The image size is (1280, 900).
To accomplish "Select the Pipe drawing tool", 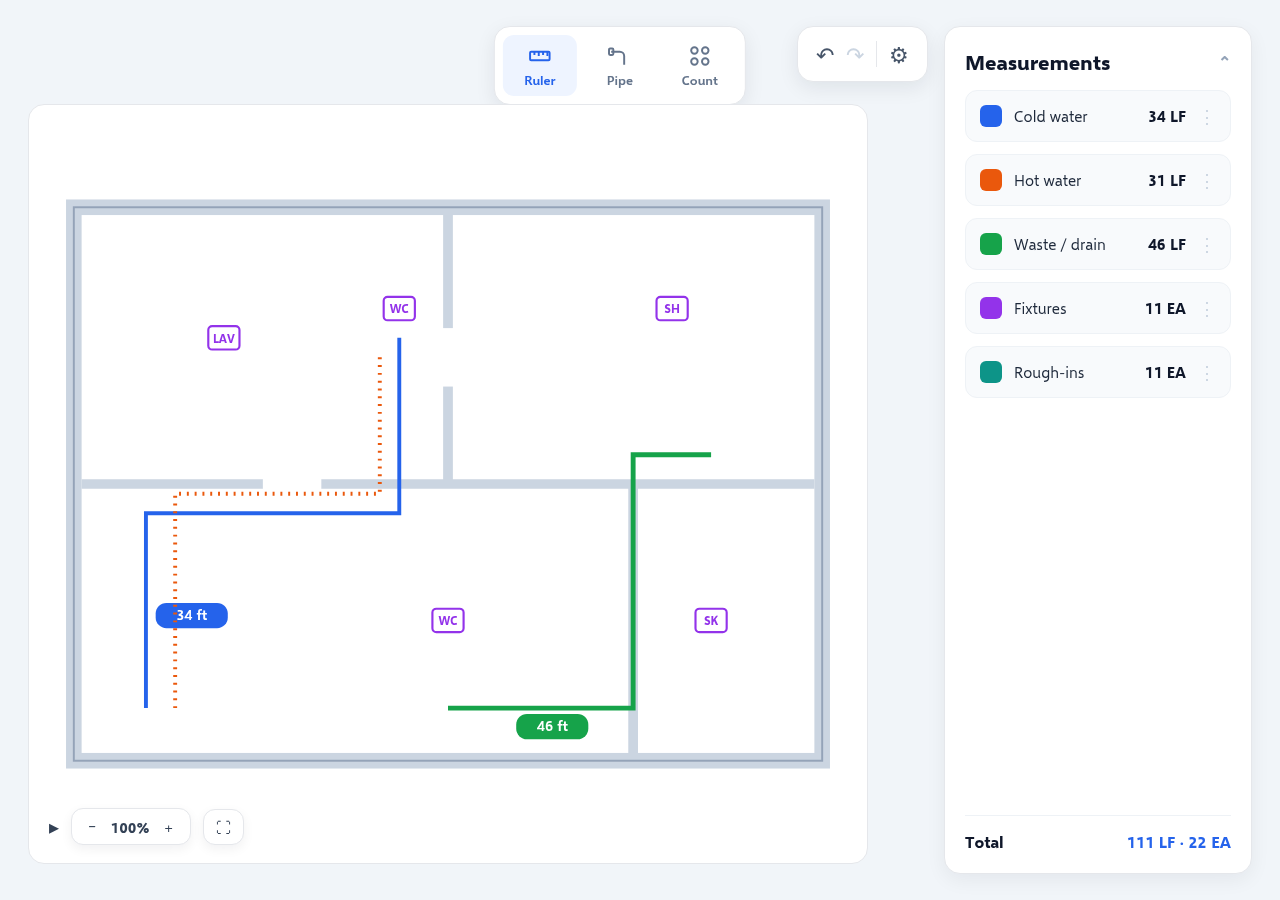I will point(620,66).
